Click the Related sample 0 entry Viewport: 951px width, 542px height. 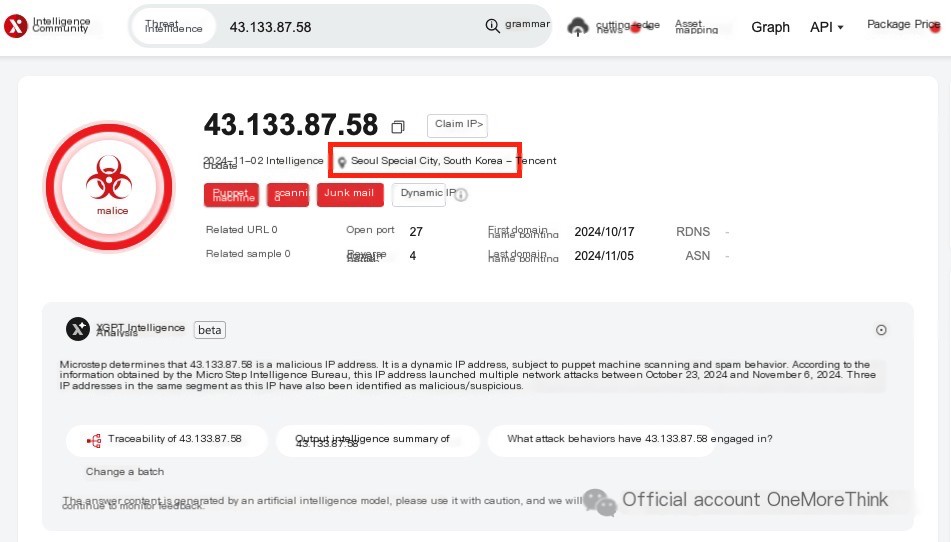coord(248,254)
